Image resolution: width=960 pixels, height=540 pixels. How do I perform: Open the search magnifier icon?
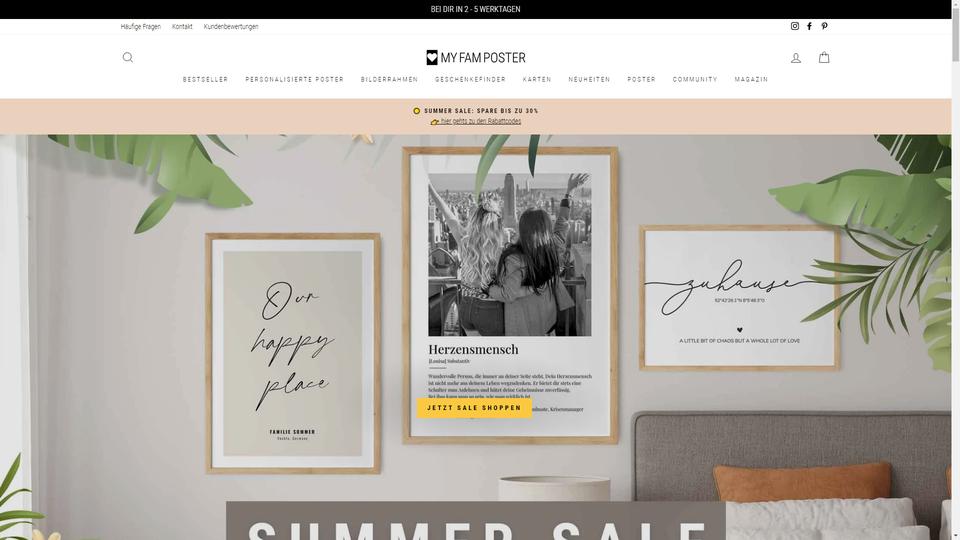coord(127,58)
